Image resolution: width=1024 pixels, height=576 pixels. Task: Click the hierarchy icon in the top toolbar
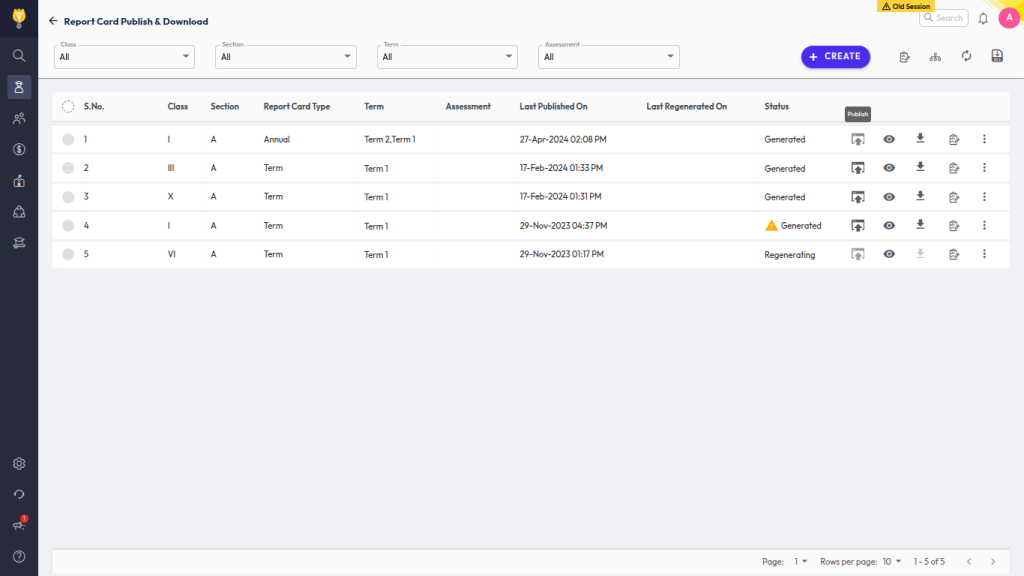[x=935, y=57]
